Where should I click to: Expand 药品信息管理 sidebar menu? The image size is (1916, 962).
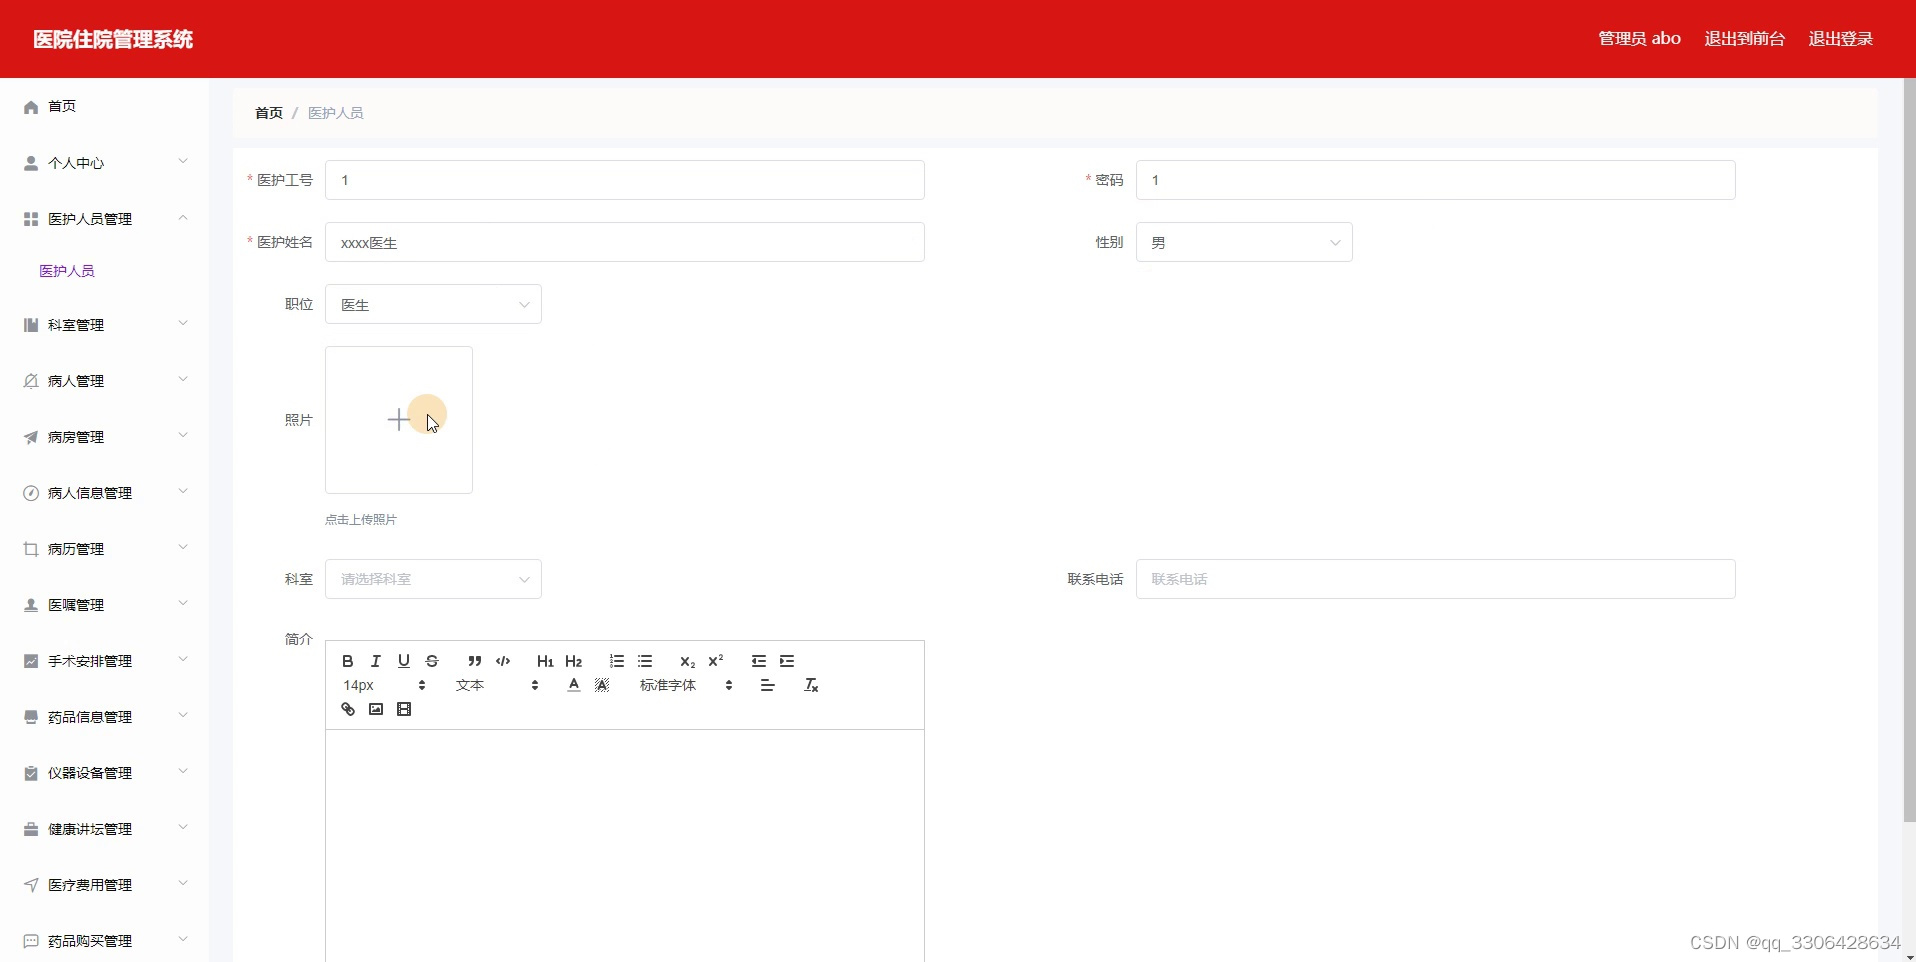tap(104, 716)
